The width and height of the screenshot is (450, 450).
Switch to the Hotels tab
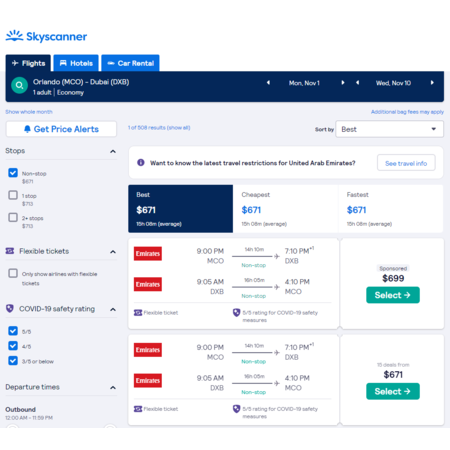tap(76, 63)
